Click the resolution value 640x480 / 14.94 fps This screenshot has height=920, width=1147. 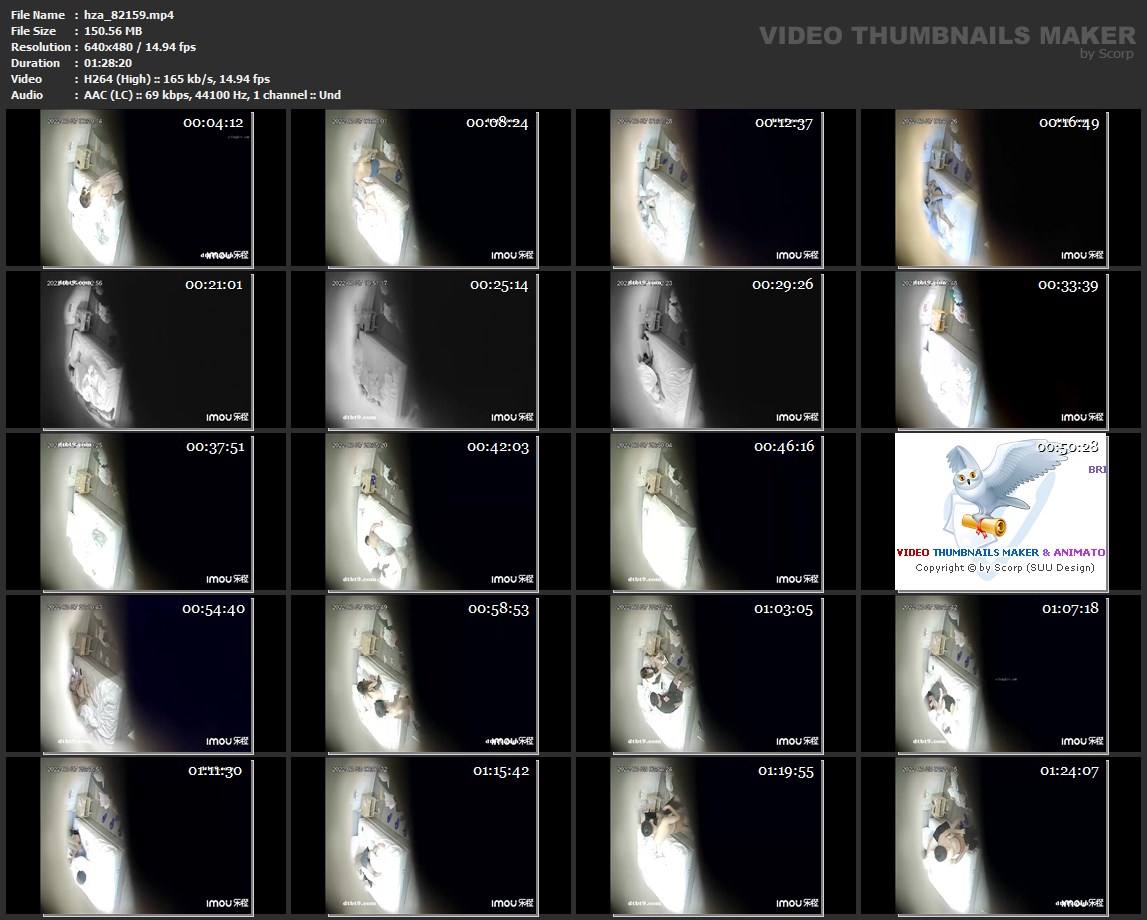(x=140, y=47)
